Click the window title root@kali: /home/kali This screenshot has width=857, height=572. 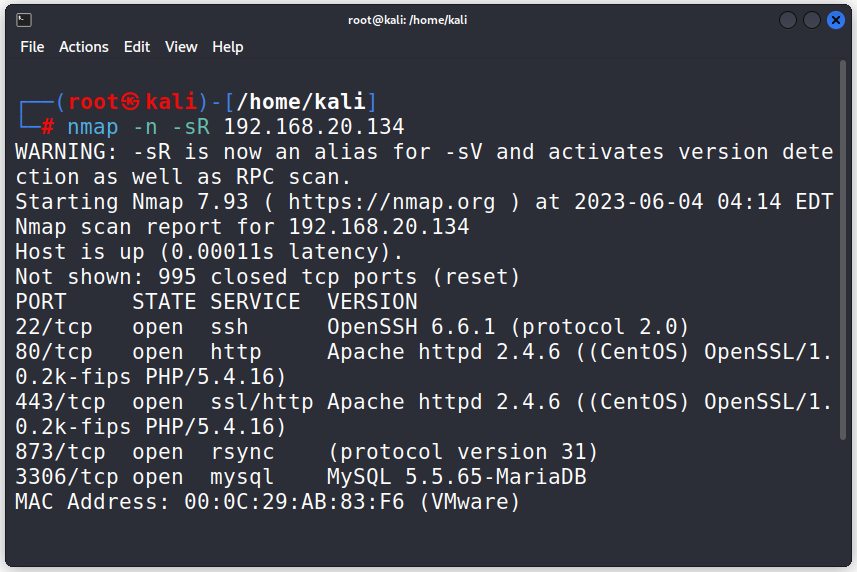(407, 20)
